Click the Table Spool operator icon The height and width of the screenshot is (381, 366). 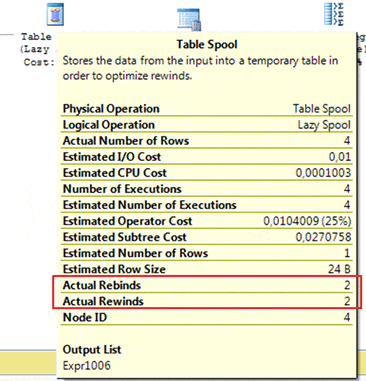(55, 14)
